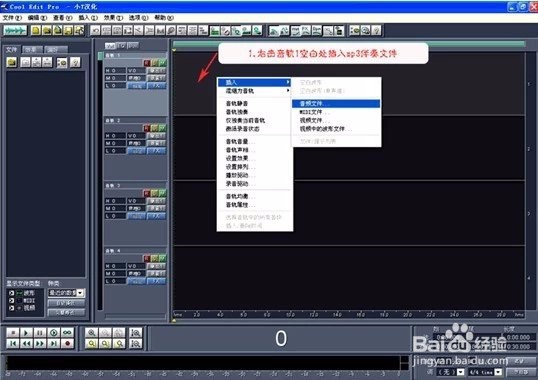Screen dimensions: 538x380
Task: Pause playback with the pause button
Action: tap(40, 333)
